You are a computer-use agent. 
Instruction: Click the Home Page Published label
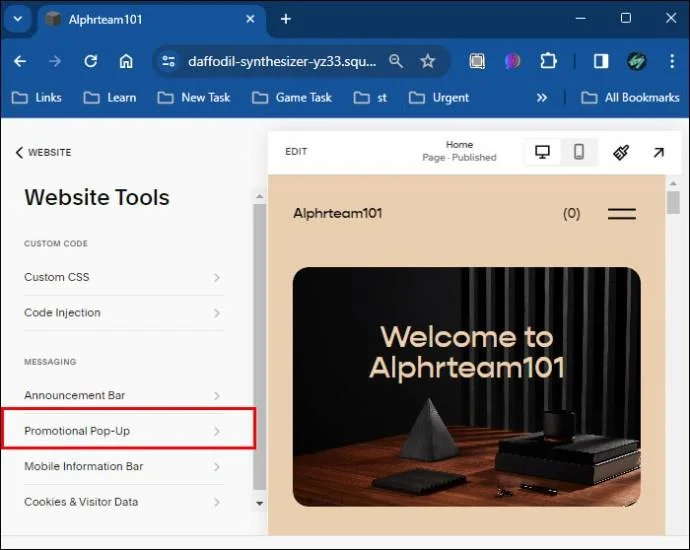point(459,151)
